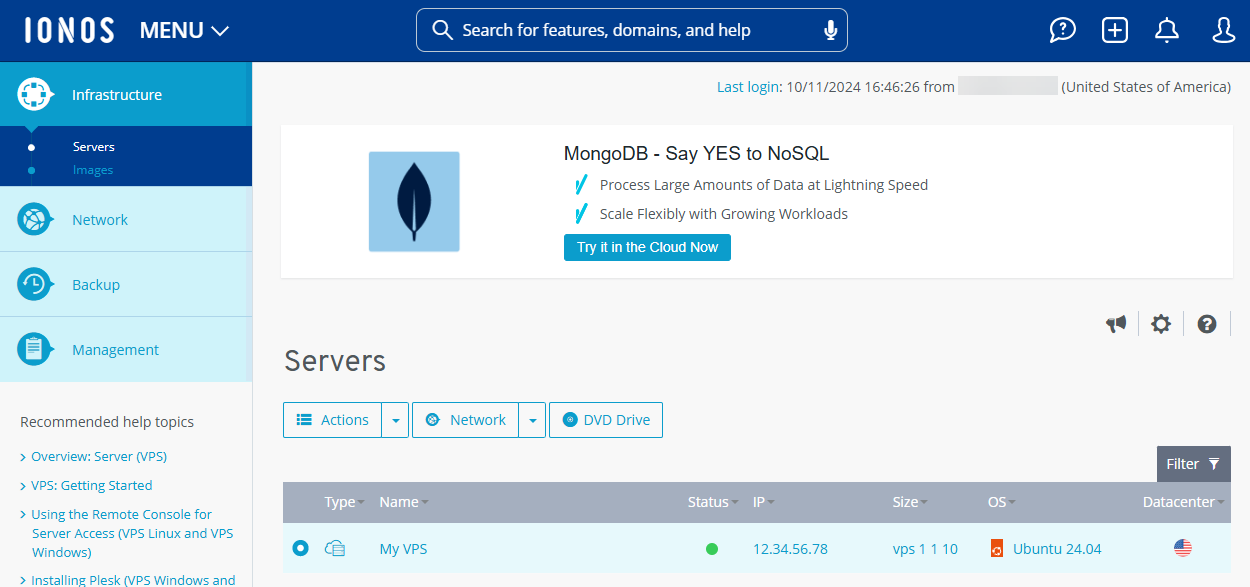Open the account user icon
The width and height of the screenshot is (1250, 587).
click(1223, 30)
